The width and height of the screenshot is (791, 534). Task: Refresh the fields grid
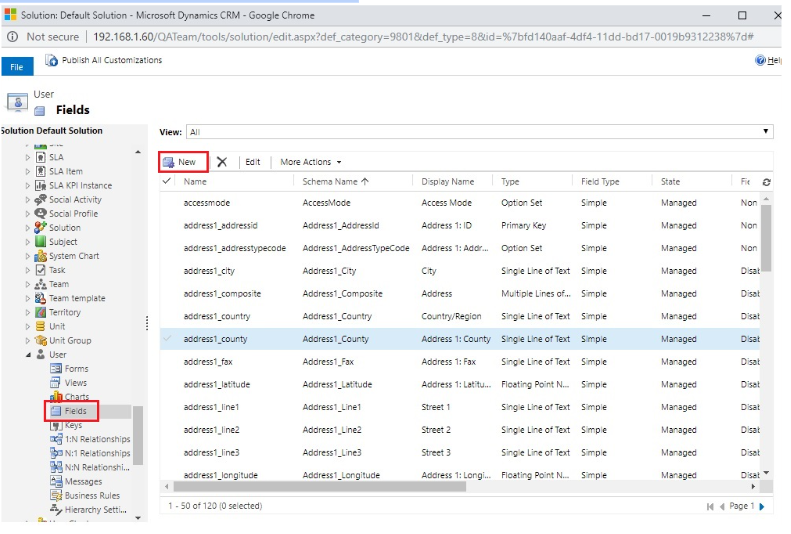(766, 182)
